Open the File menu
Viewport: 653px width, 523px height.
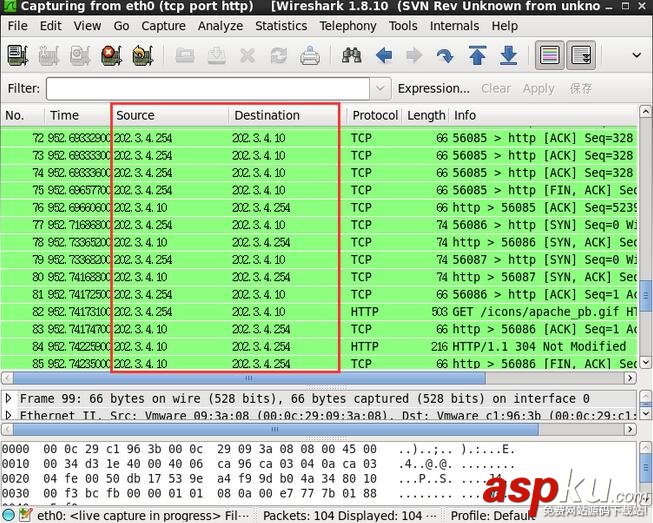[17, 26]
